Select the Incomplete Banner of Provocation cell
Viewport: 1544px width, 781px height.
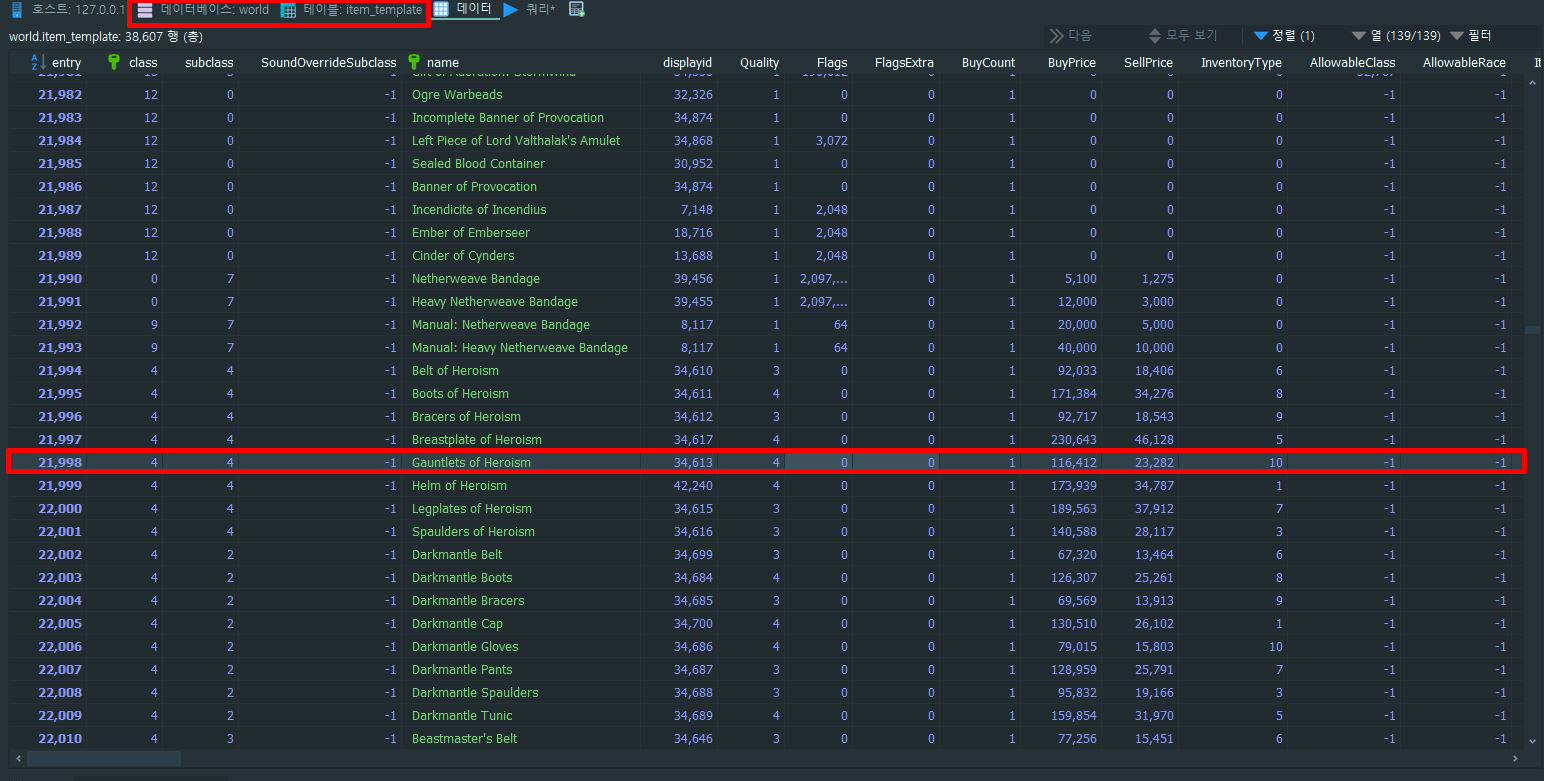click(x=508, y=118)
